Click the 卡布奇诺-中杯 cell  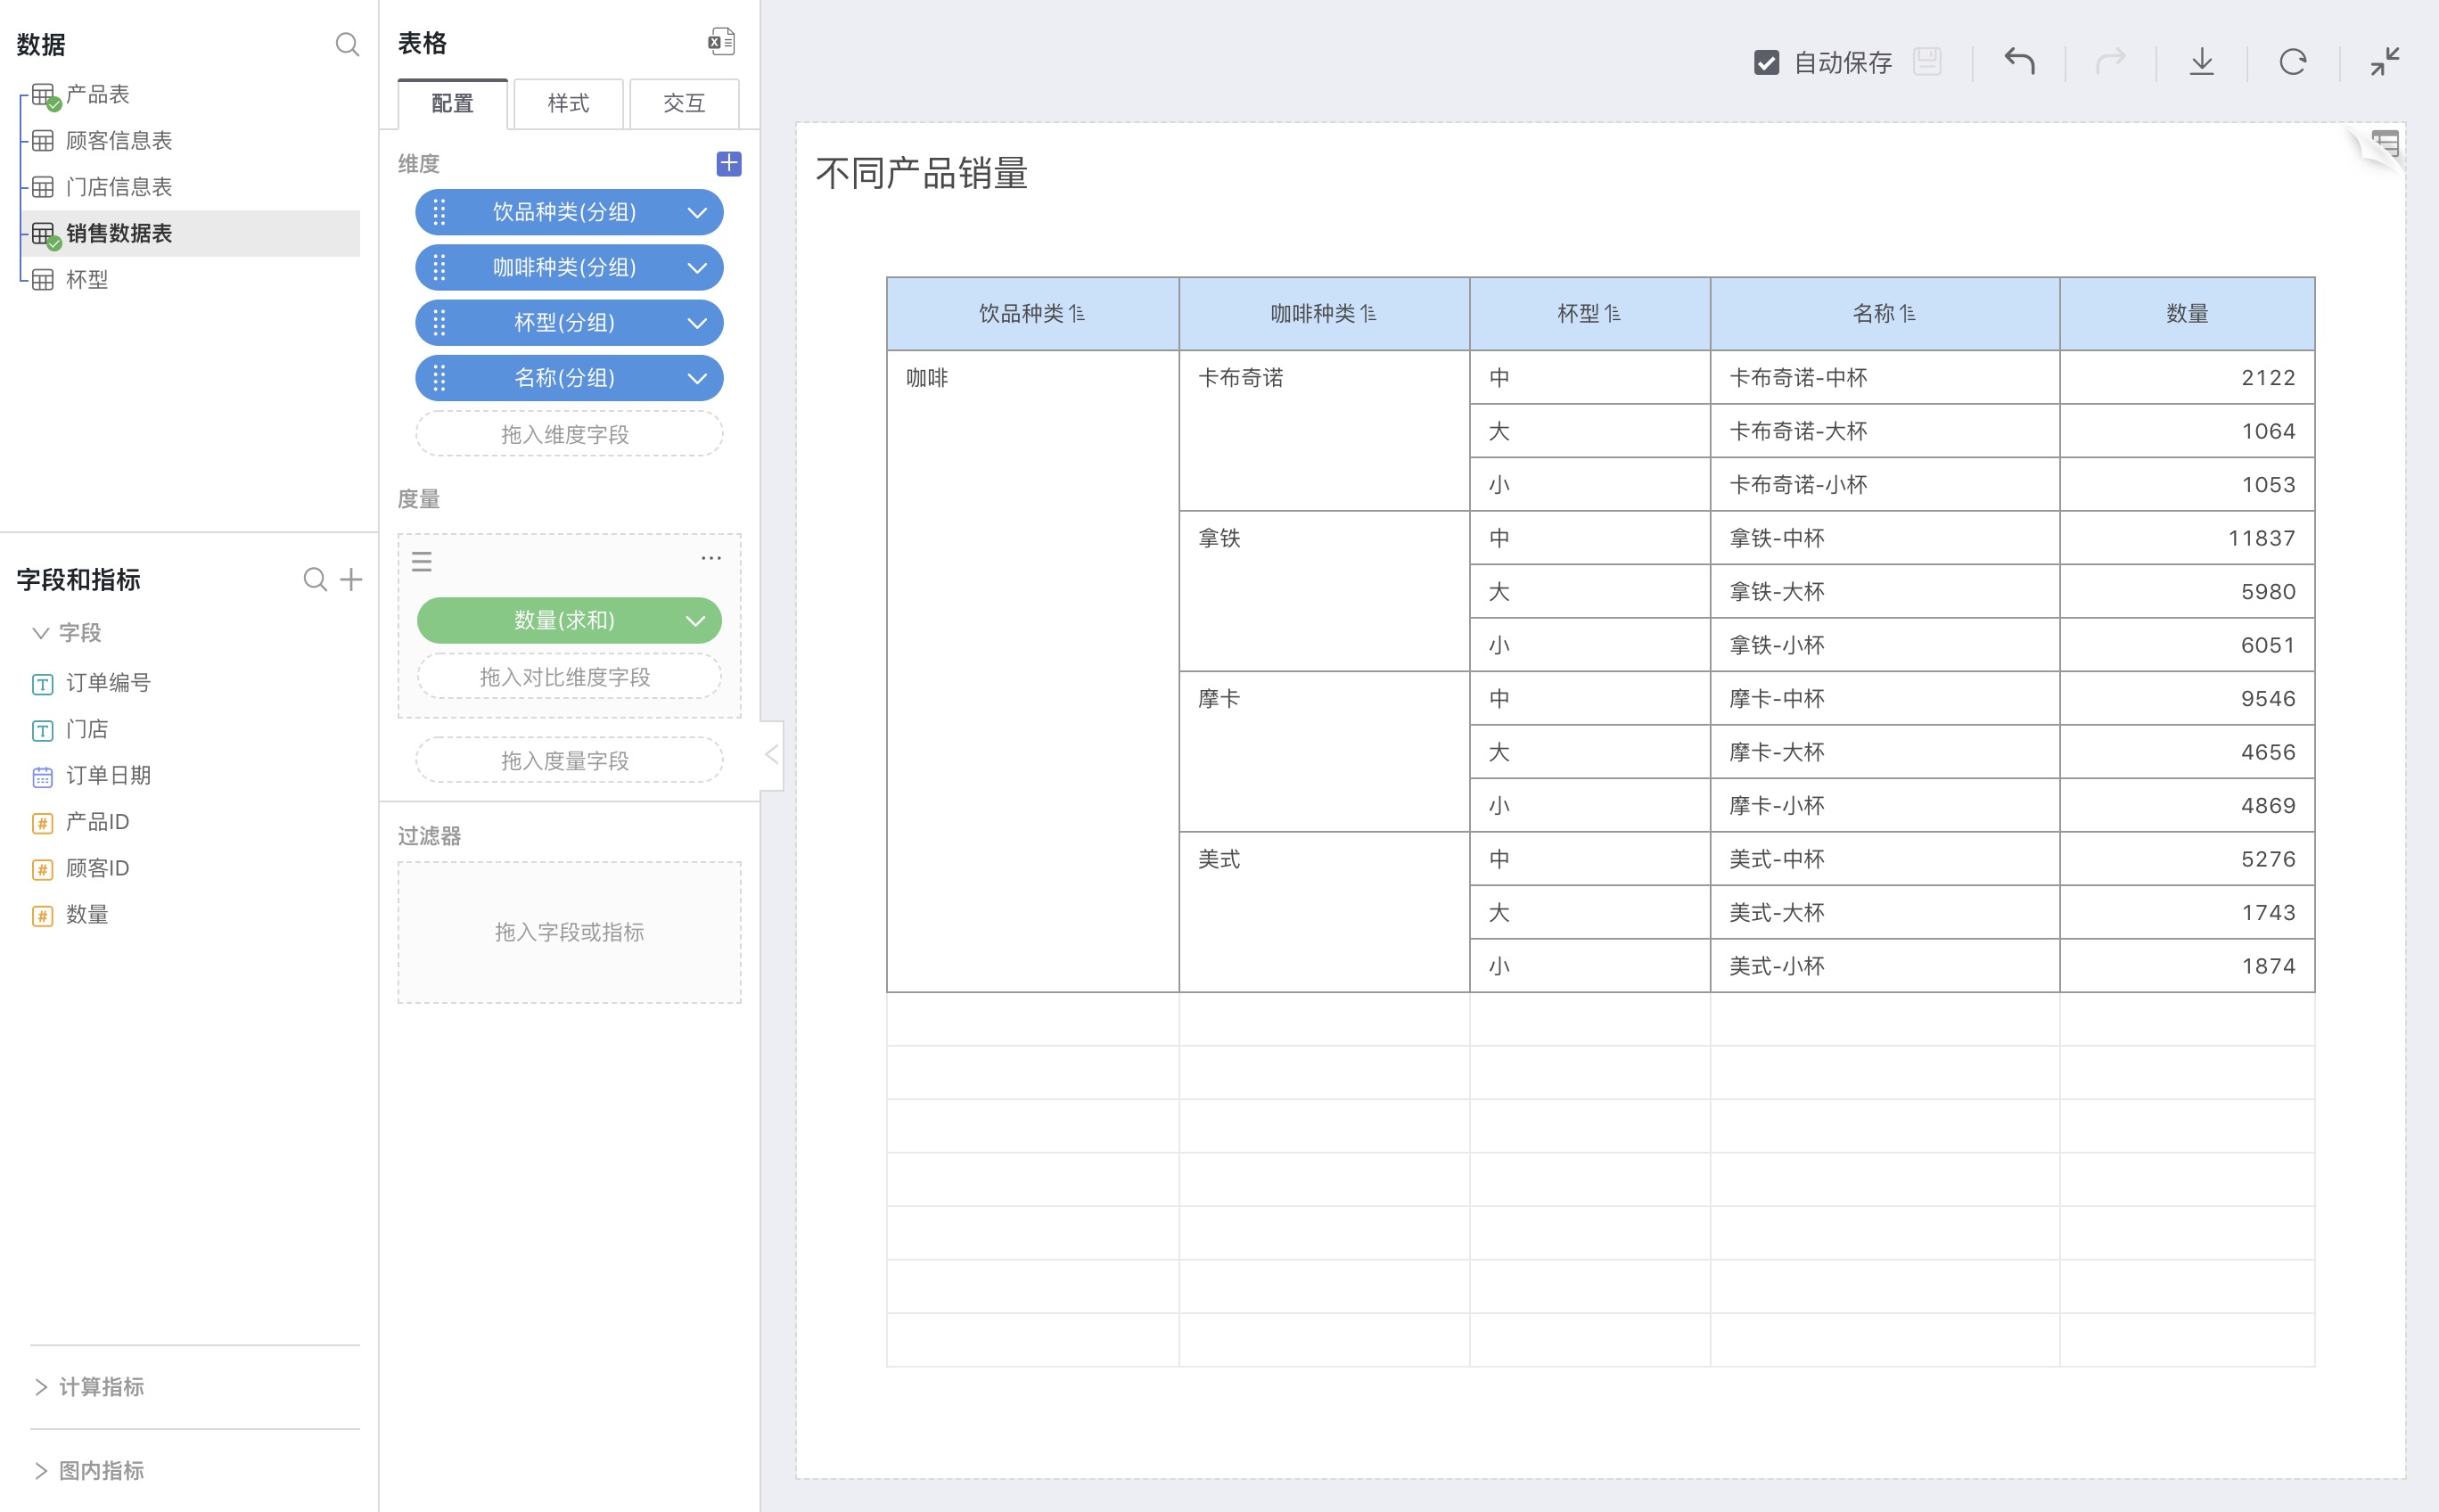pyautogui.click(x=1885, y=378)
